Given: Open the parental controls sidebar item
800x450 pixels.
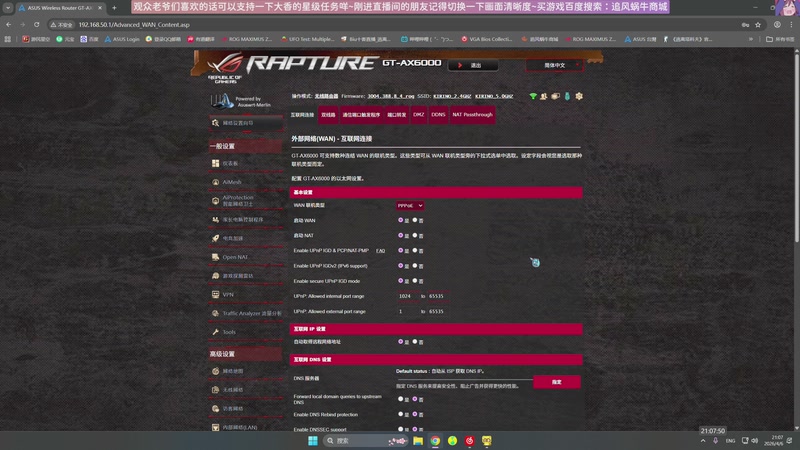Looking at the screenshot, I should (x=245, y=219).
